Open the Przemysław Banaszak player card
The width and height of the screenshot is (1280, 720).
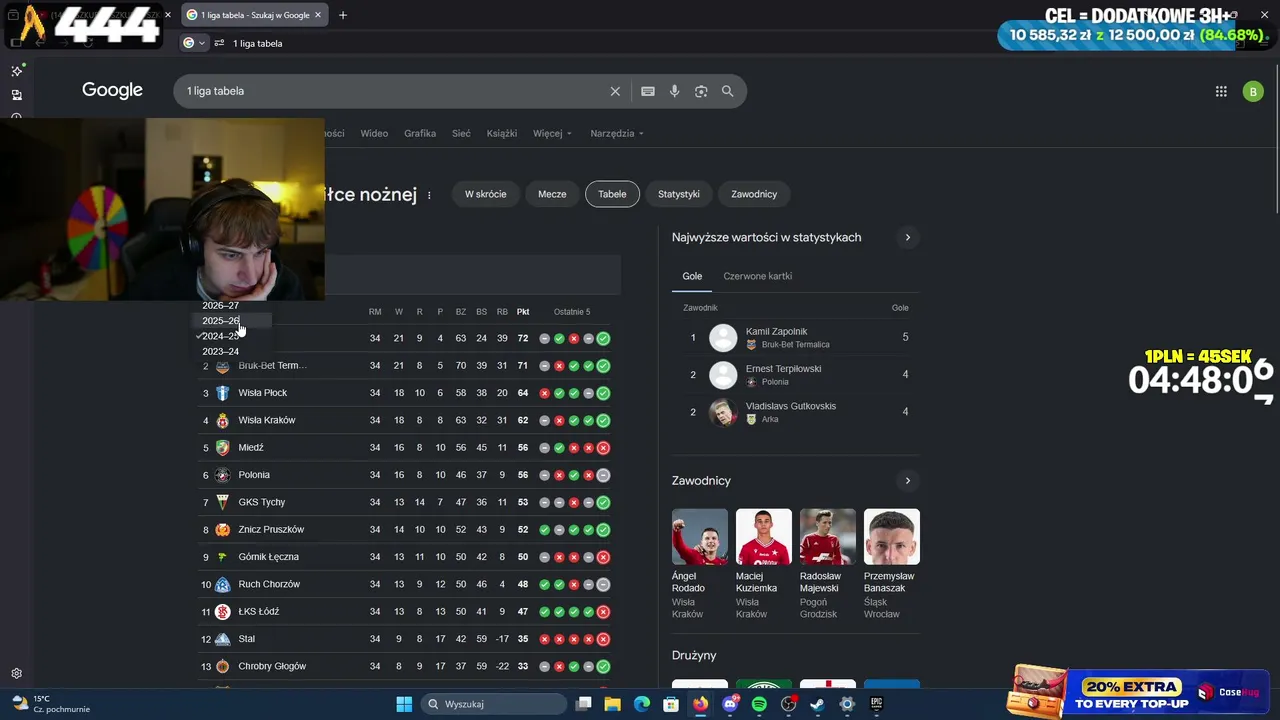coord(891,564)
